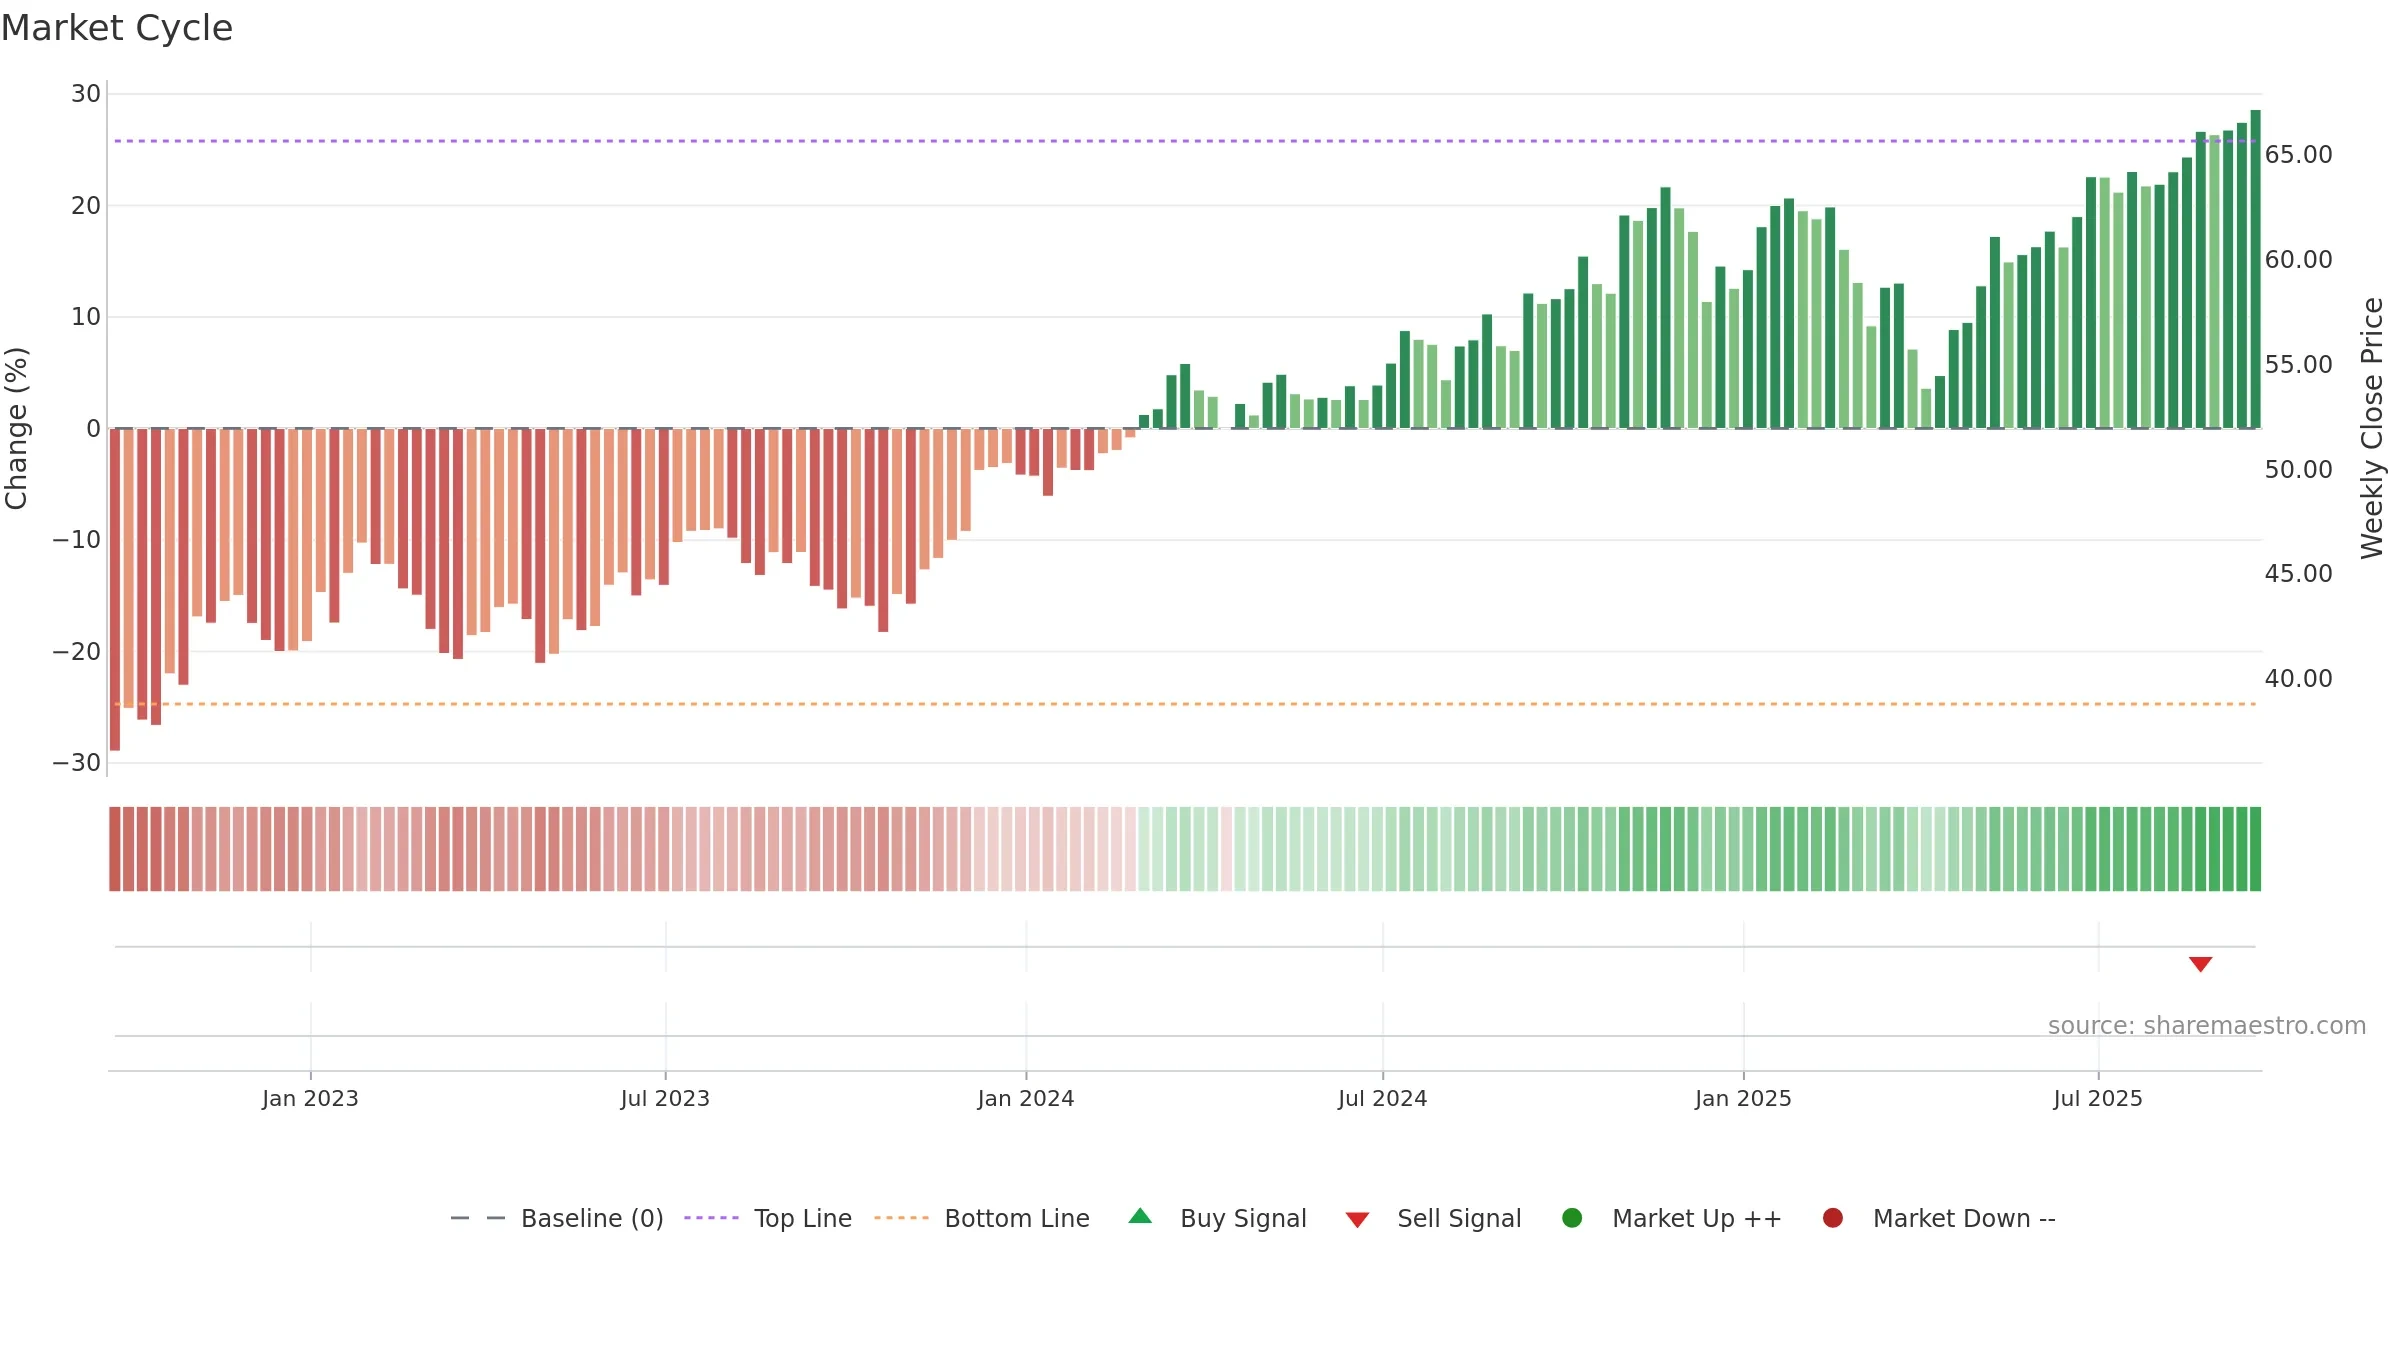Click the 65.00 price axis label

pyautogui.click(x=2298, y=155)
